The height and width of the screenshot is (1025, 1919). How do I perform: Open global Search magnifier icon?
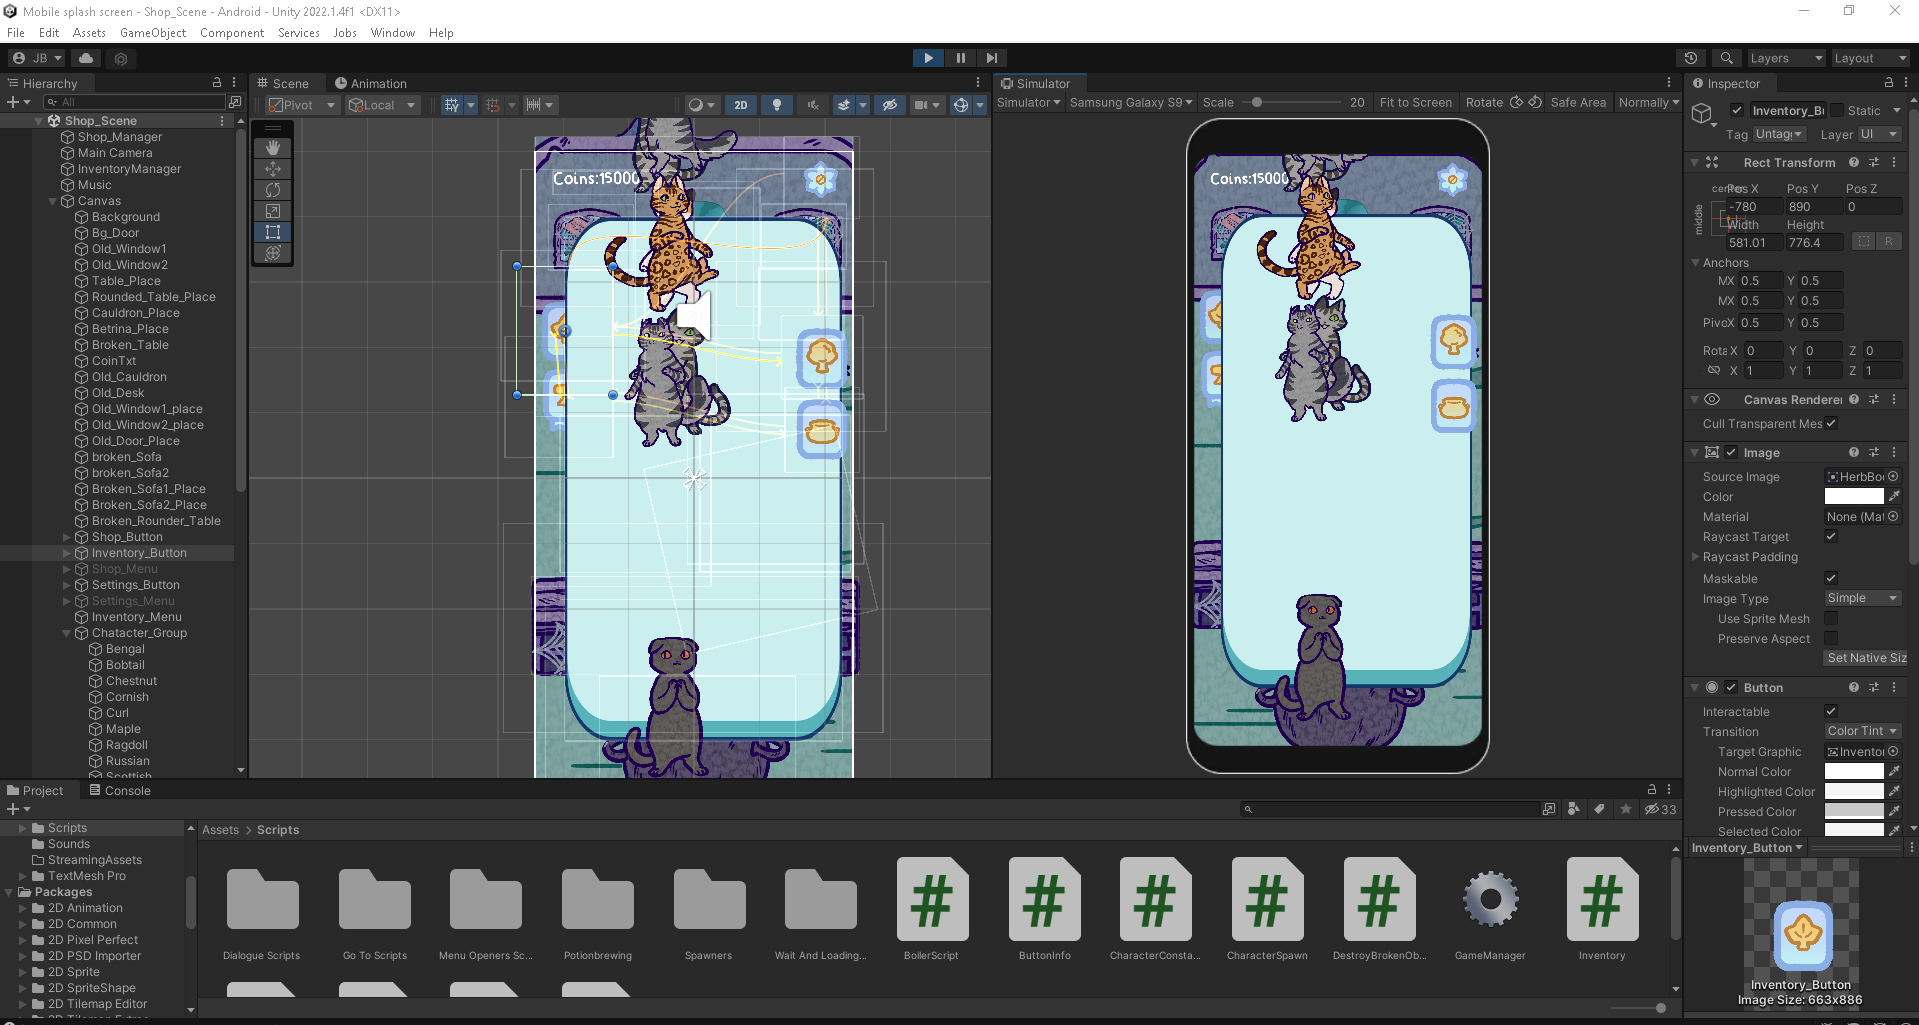(x=1726, y=58)
